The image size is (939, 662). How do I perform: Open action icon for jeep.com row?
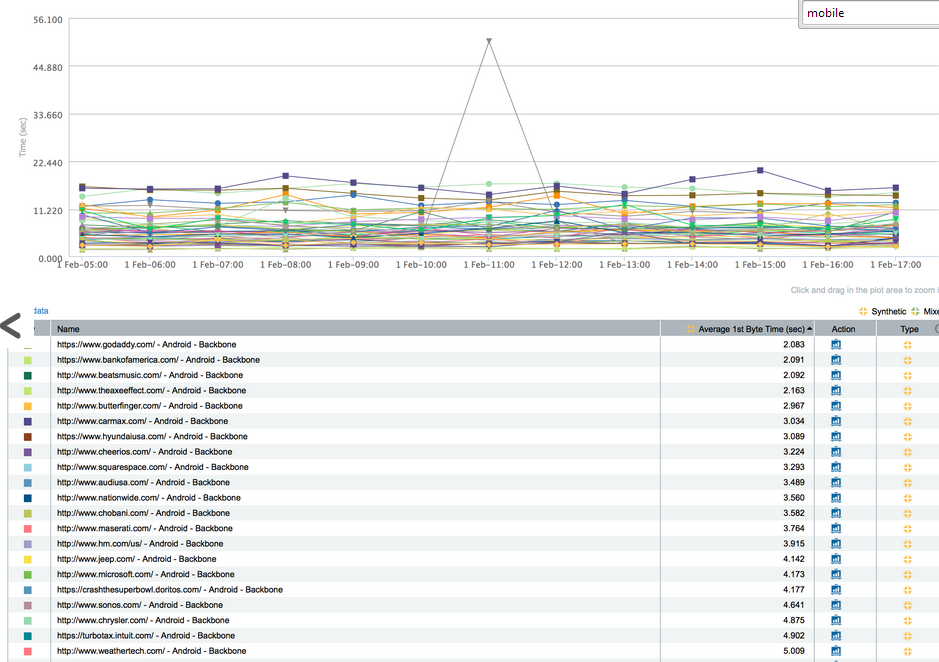click(836, 559)
